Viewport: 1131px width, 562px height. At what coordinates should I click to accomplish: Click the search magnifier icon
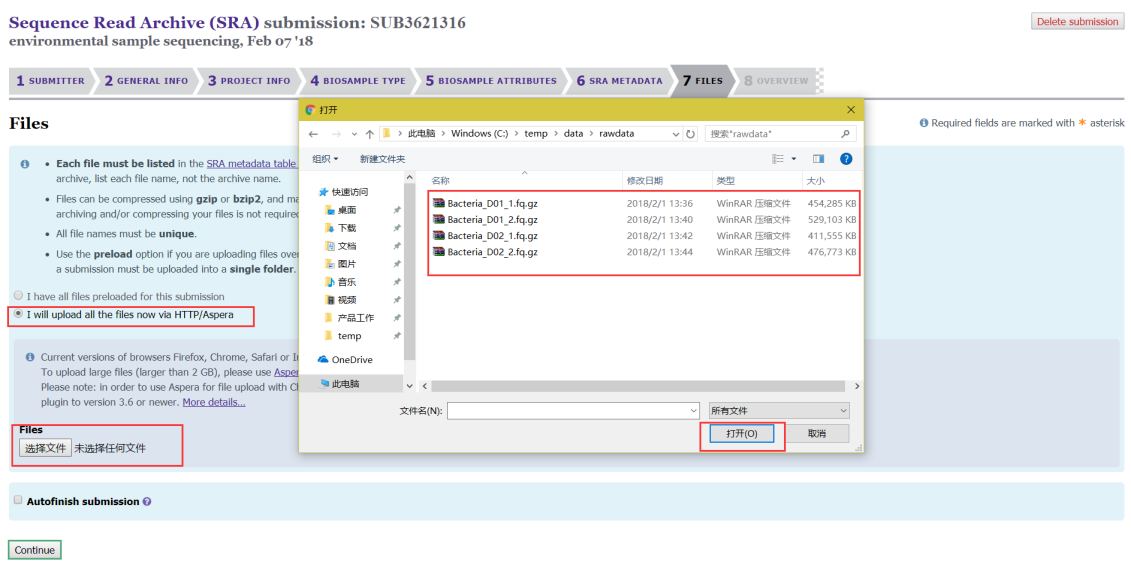point(846,134)
